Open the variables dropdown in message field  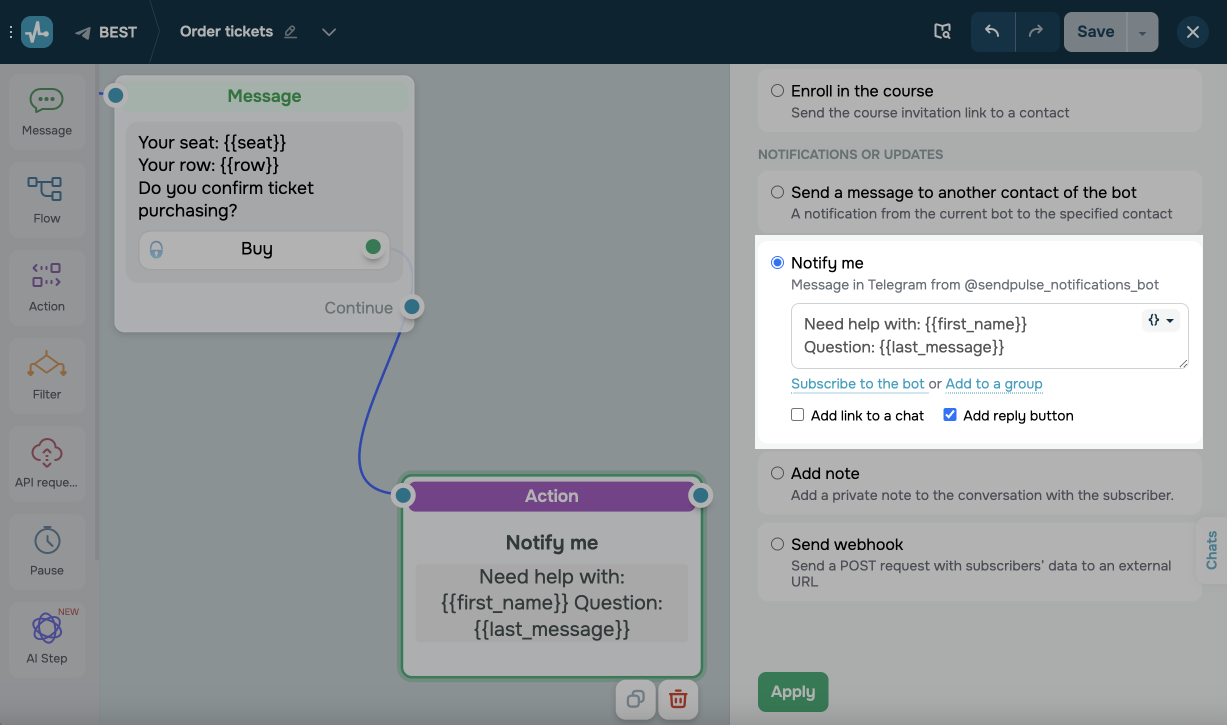tap(1160, 321)
